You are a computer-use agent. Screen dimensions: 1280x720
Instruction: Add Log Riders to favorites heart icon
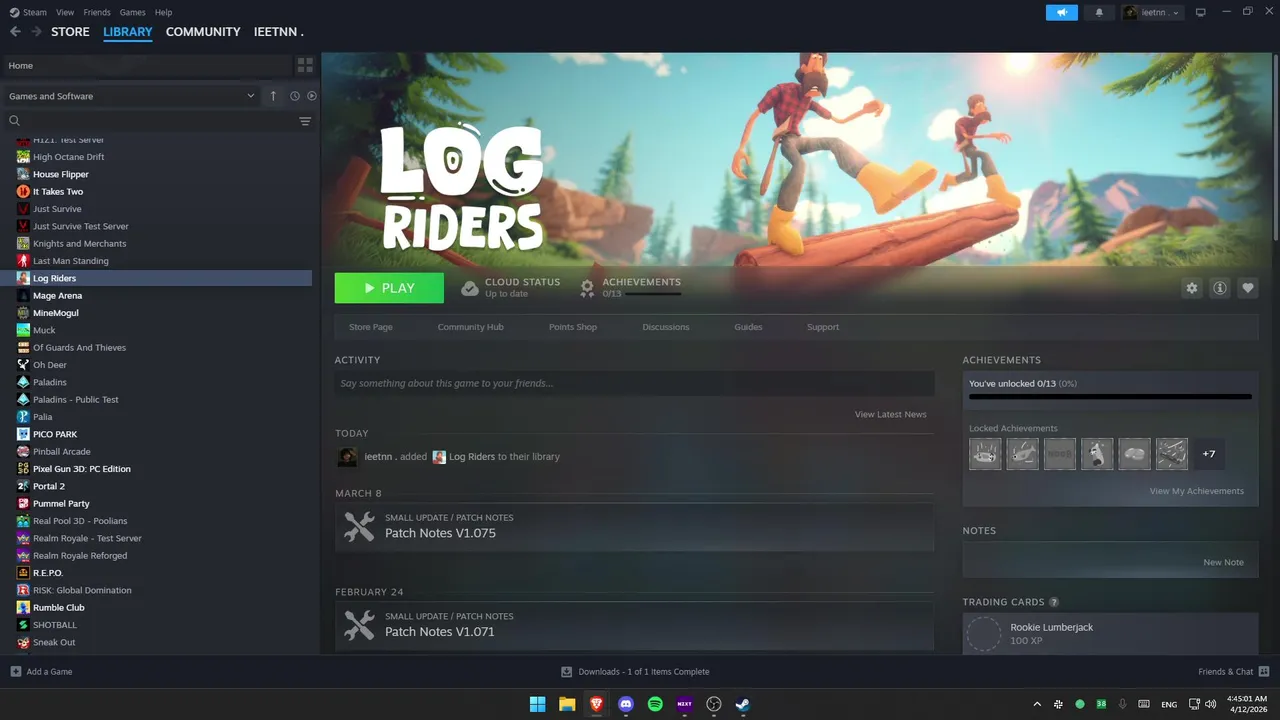[1248, 288]
